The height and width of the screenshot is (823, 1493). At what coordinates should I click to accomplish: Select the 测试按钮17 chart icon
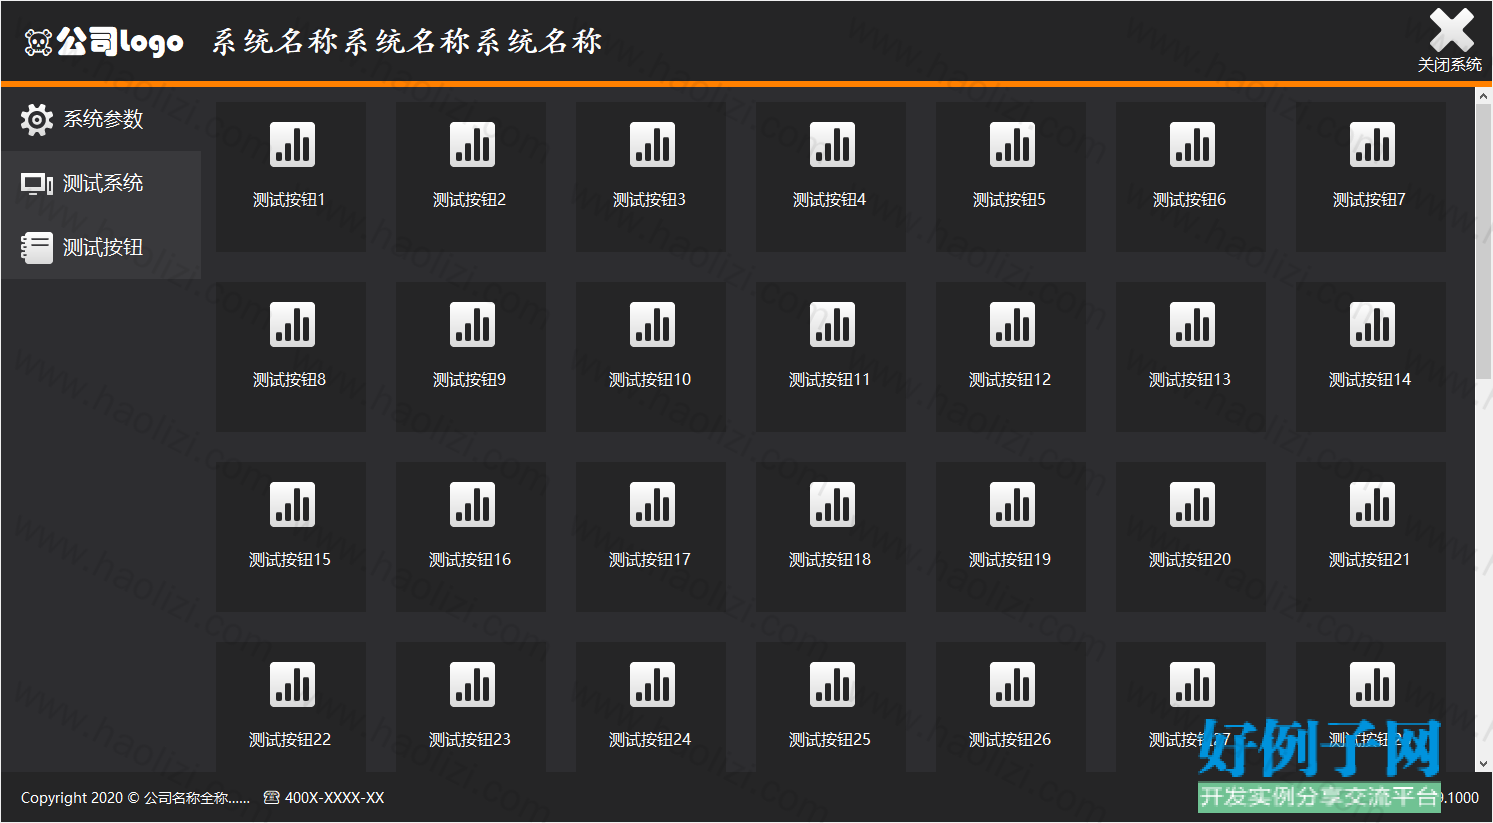pos(652,505)
